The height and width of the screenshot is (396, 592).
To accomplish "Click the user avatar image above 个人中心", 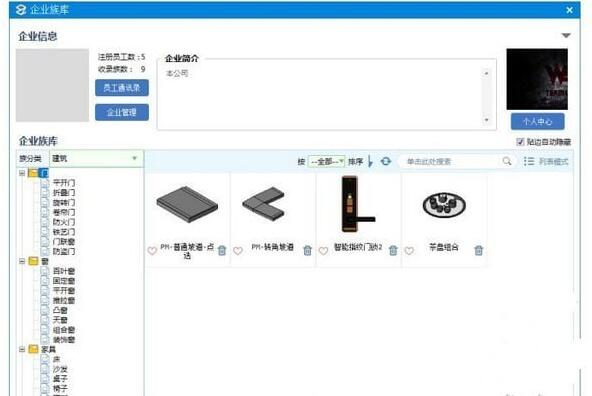I will (x=537, y=79).
